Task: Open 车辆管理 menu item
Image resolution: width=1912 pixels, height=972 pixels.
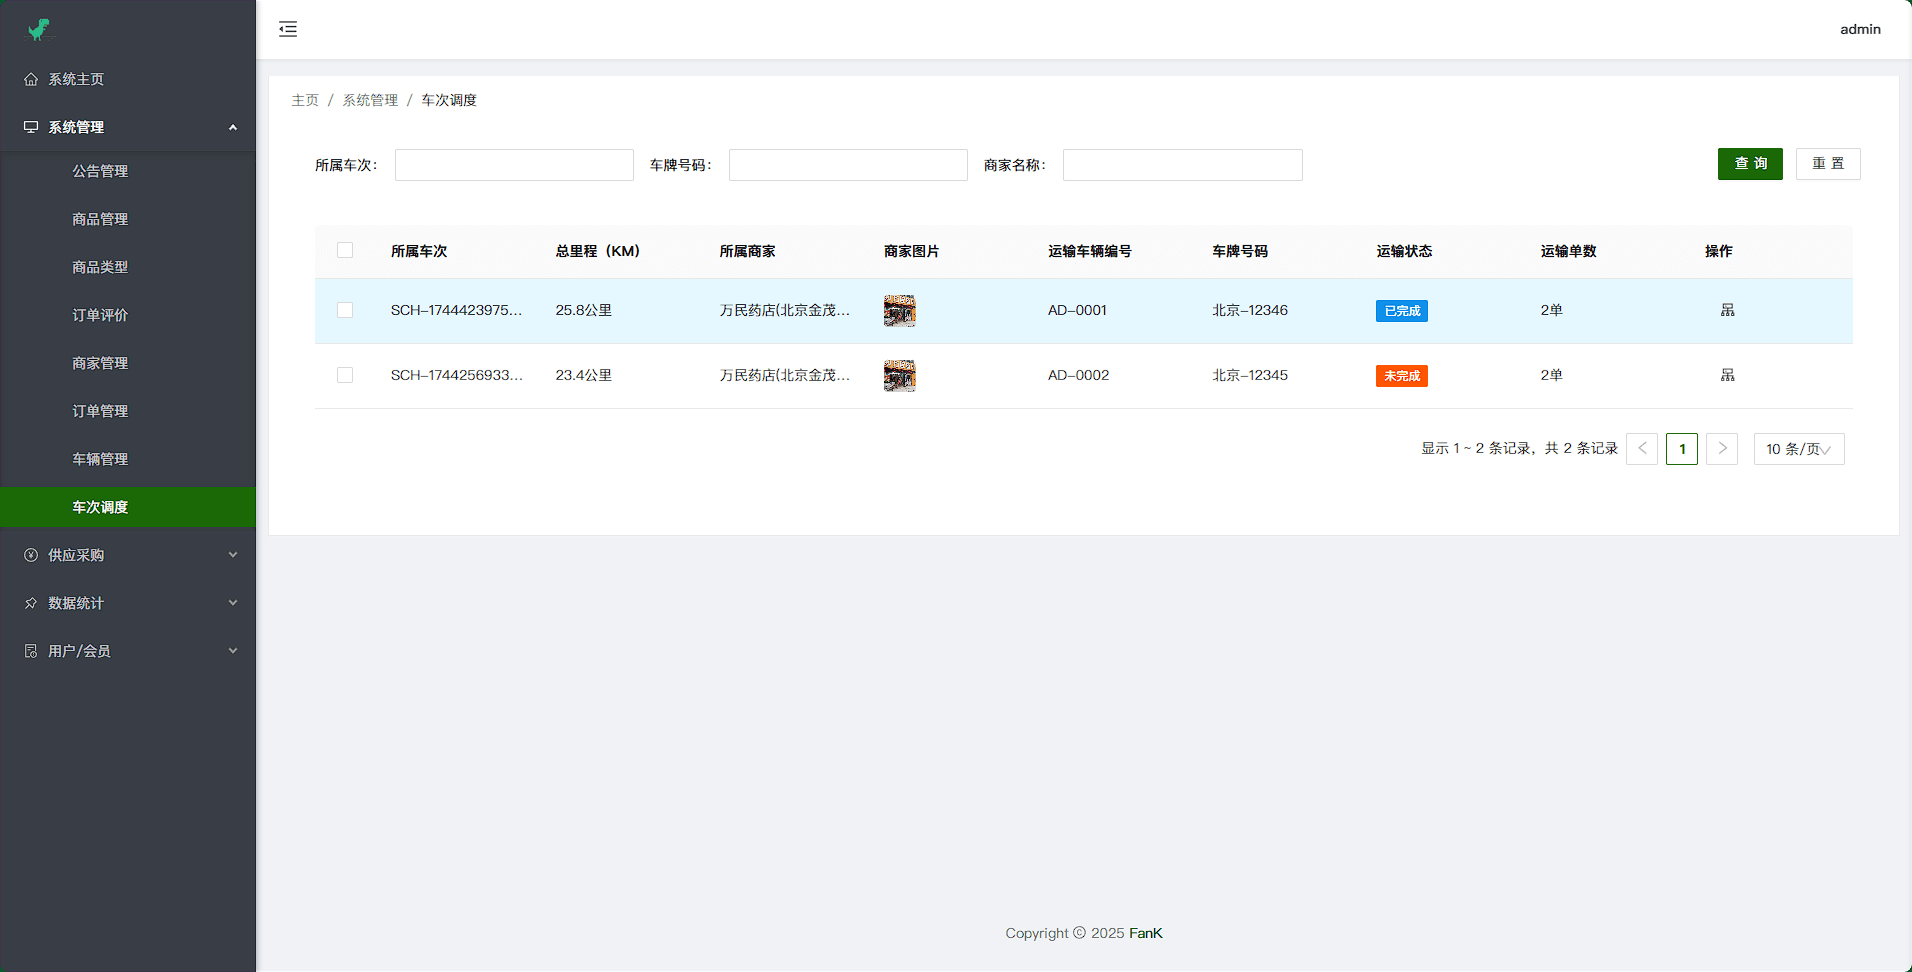Action: tap(100, 459)
